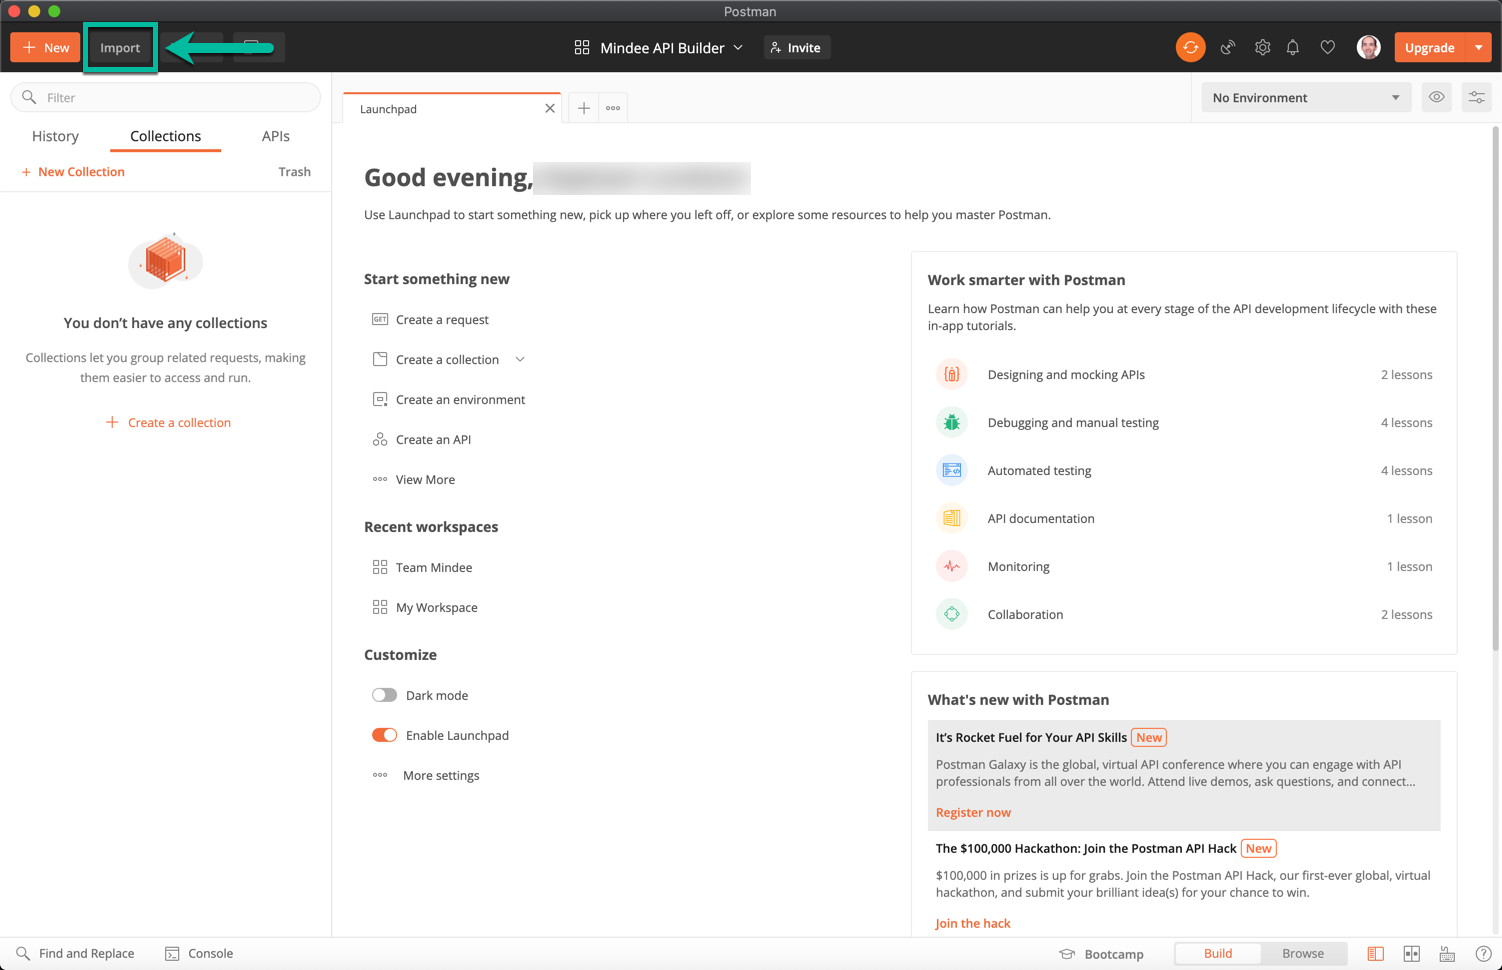Click the vertical scrollbar of Launchpad
Screen dimensions: 1502x970
click(x=1496, y=390)
